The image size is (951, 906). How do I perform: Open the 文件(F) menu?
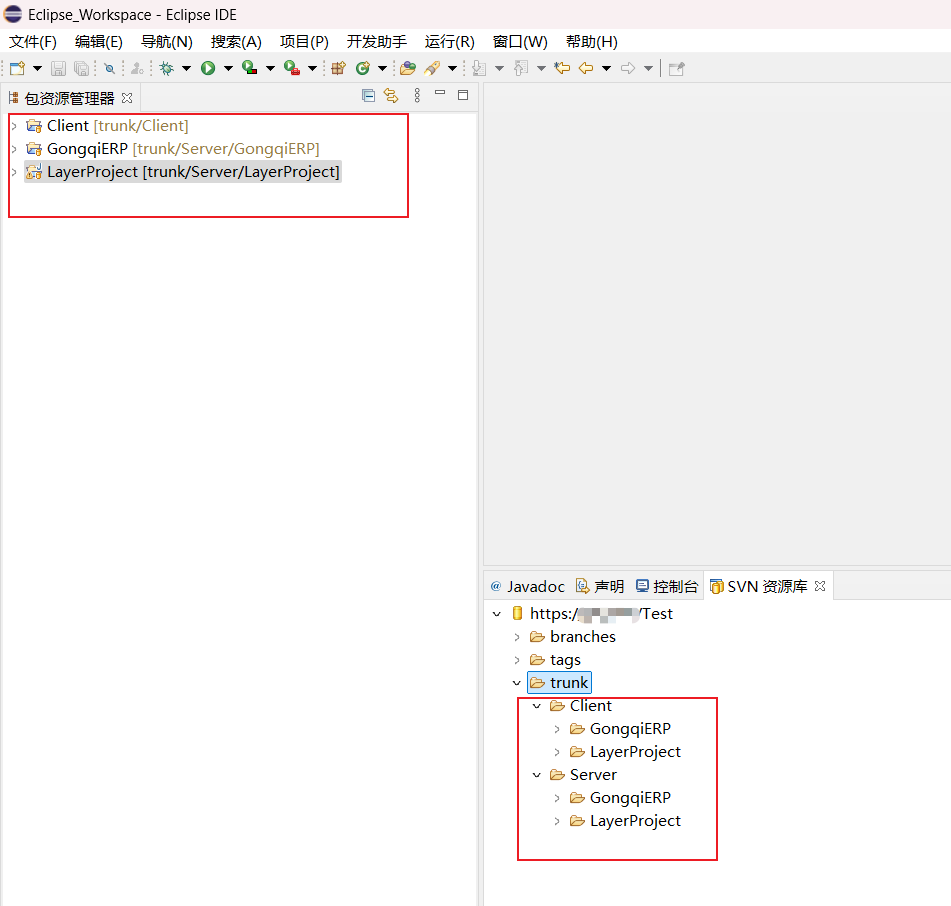coord(33,42)
